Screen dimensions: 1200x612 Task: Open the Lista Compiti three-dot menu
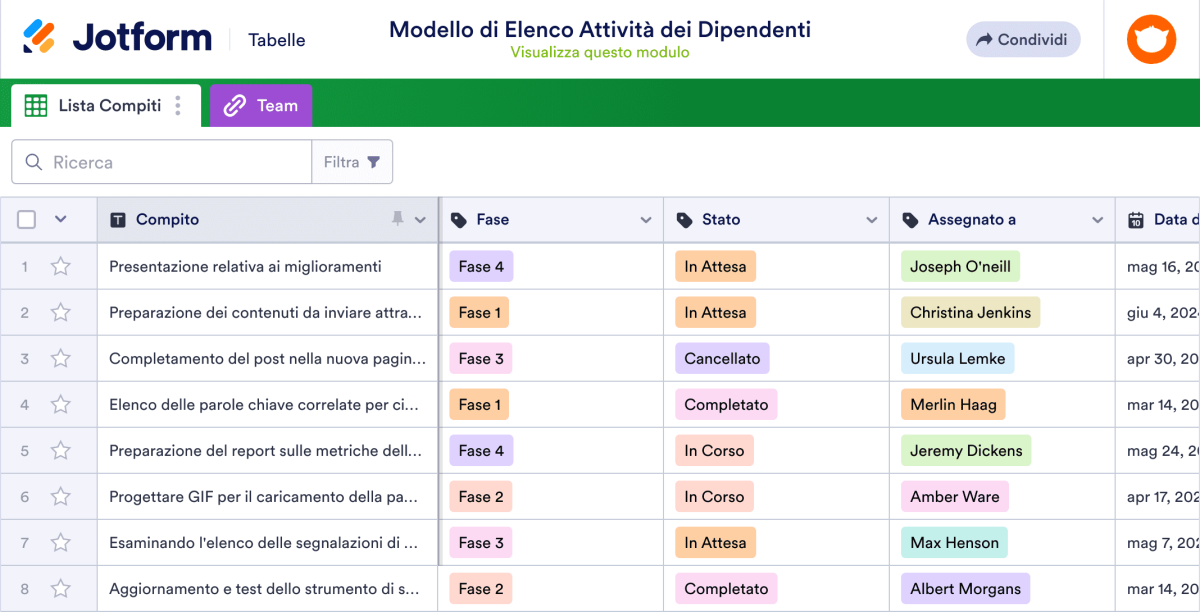coord(176,104)
